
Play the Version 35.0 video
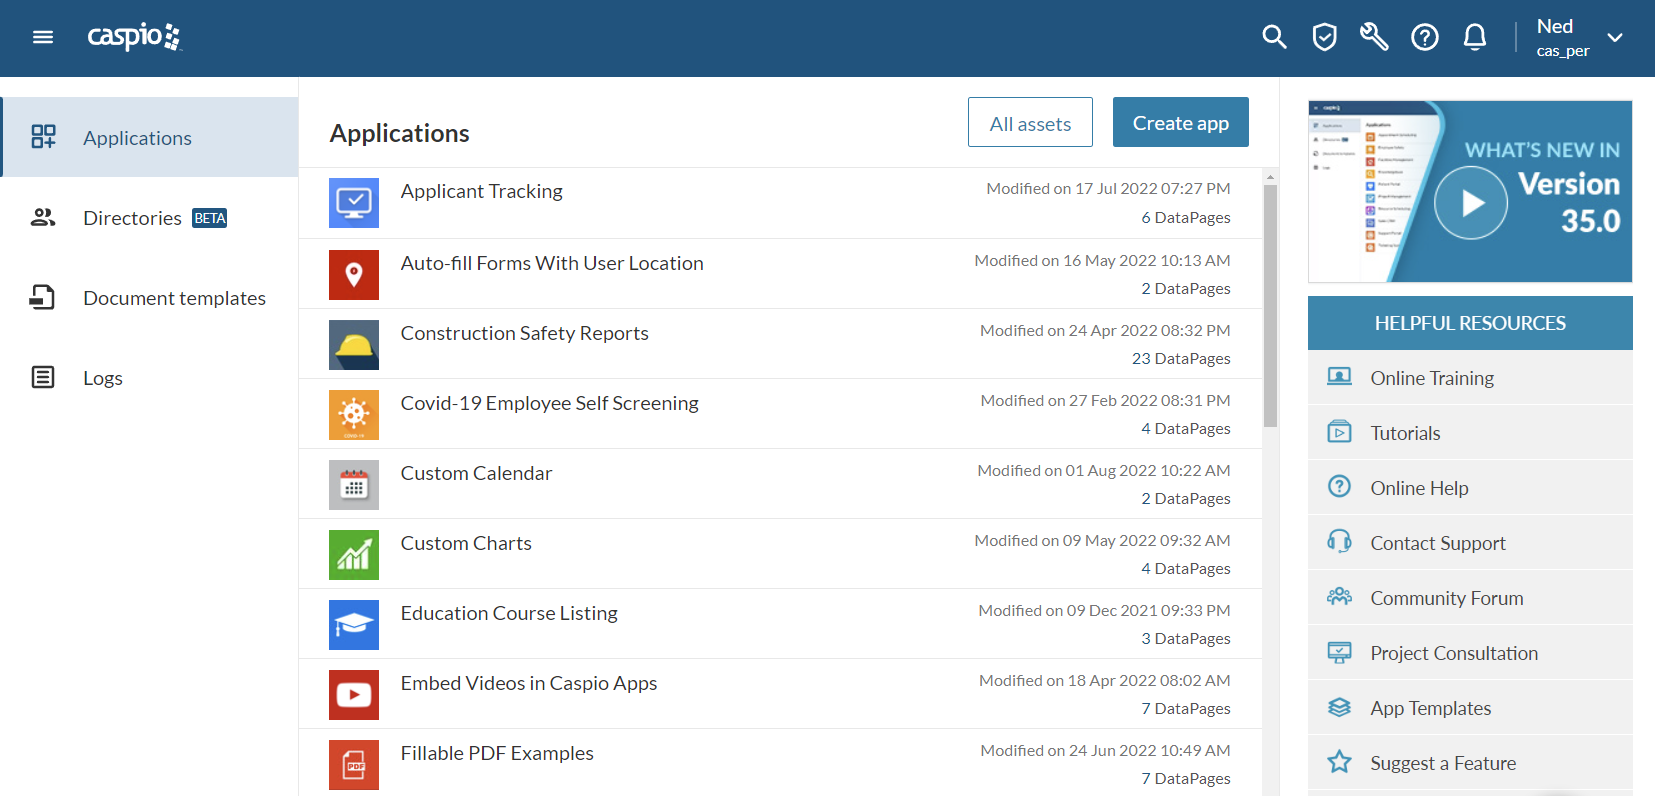pos(1470,203)
